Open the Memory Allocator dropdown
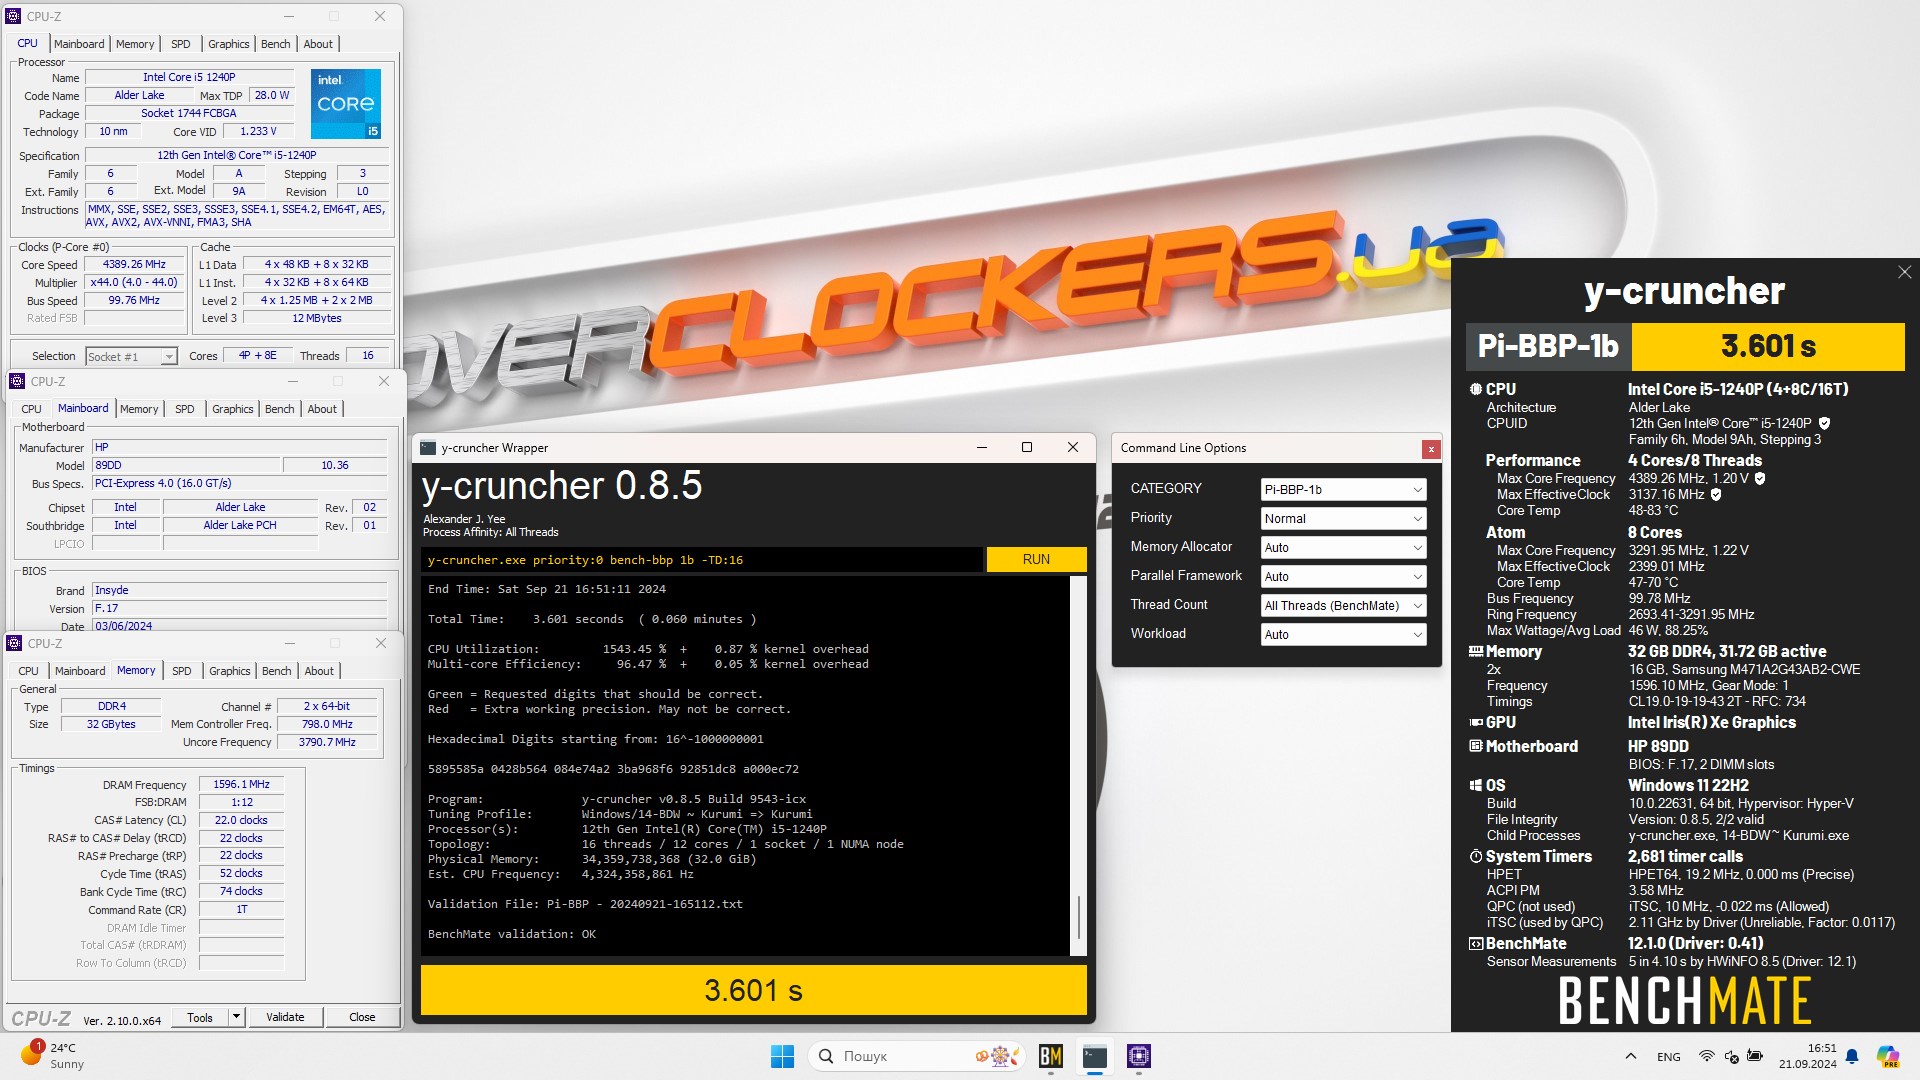1920x1080 pixels. 1343,547
